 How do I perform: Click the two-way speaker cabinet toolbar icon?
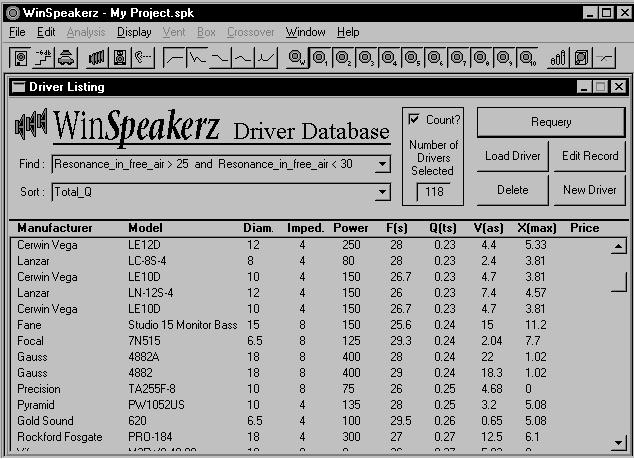[120, 58]
